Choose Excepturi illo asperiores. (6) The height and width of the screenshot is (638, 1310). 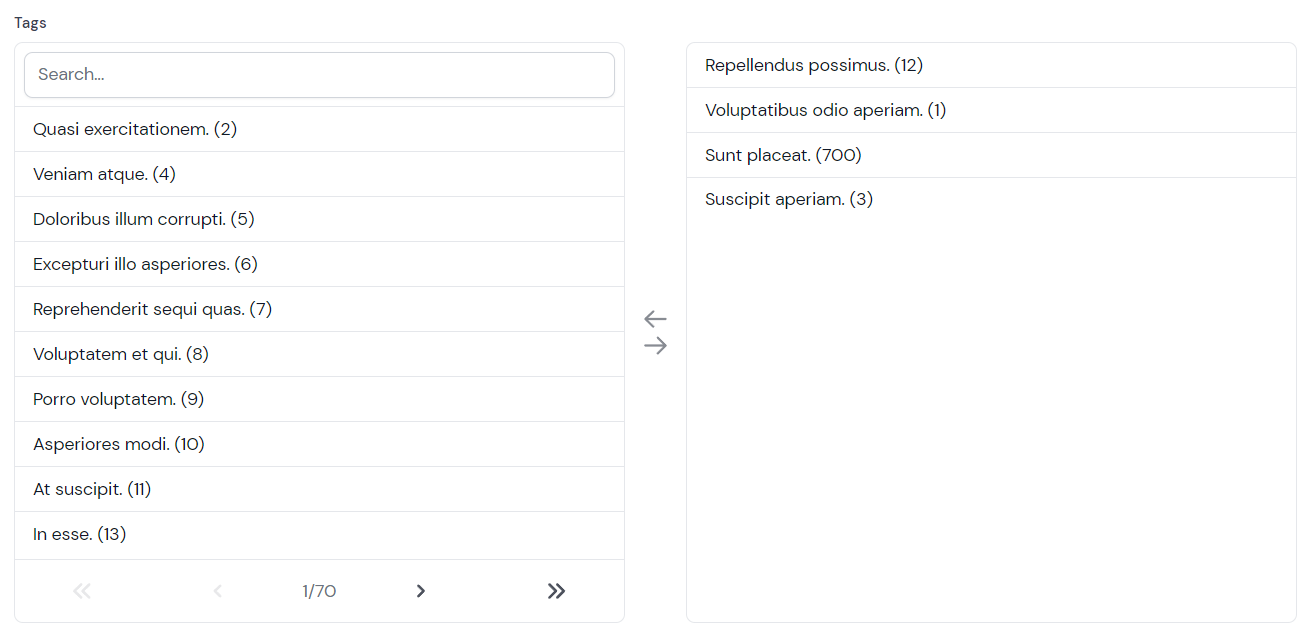pos(145,264)
